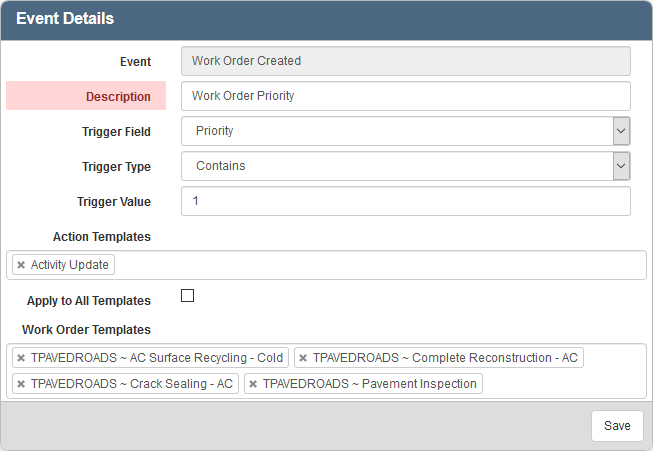Select the Priority trigger field combo box

tap(396, 131)
